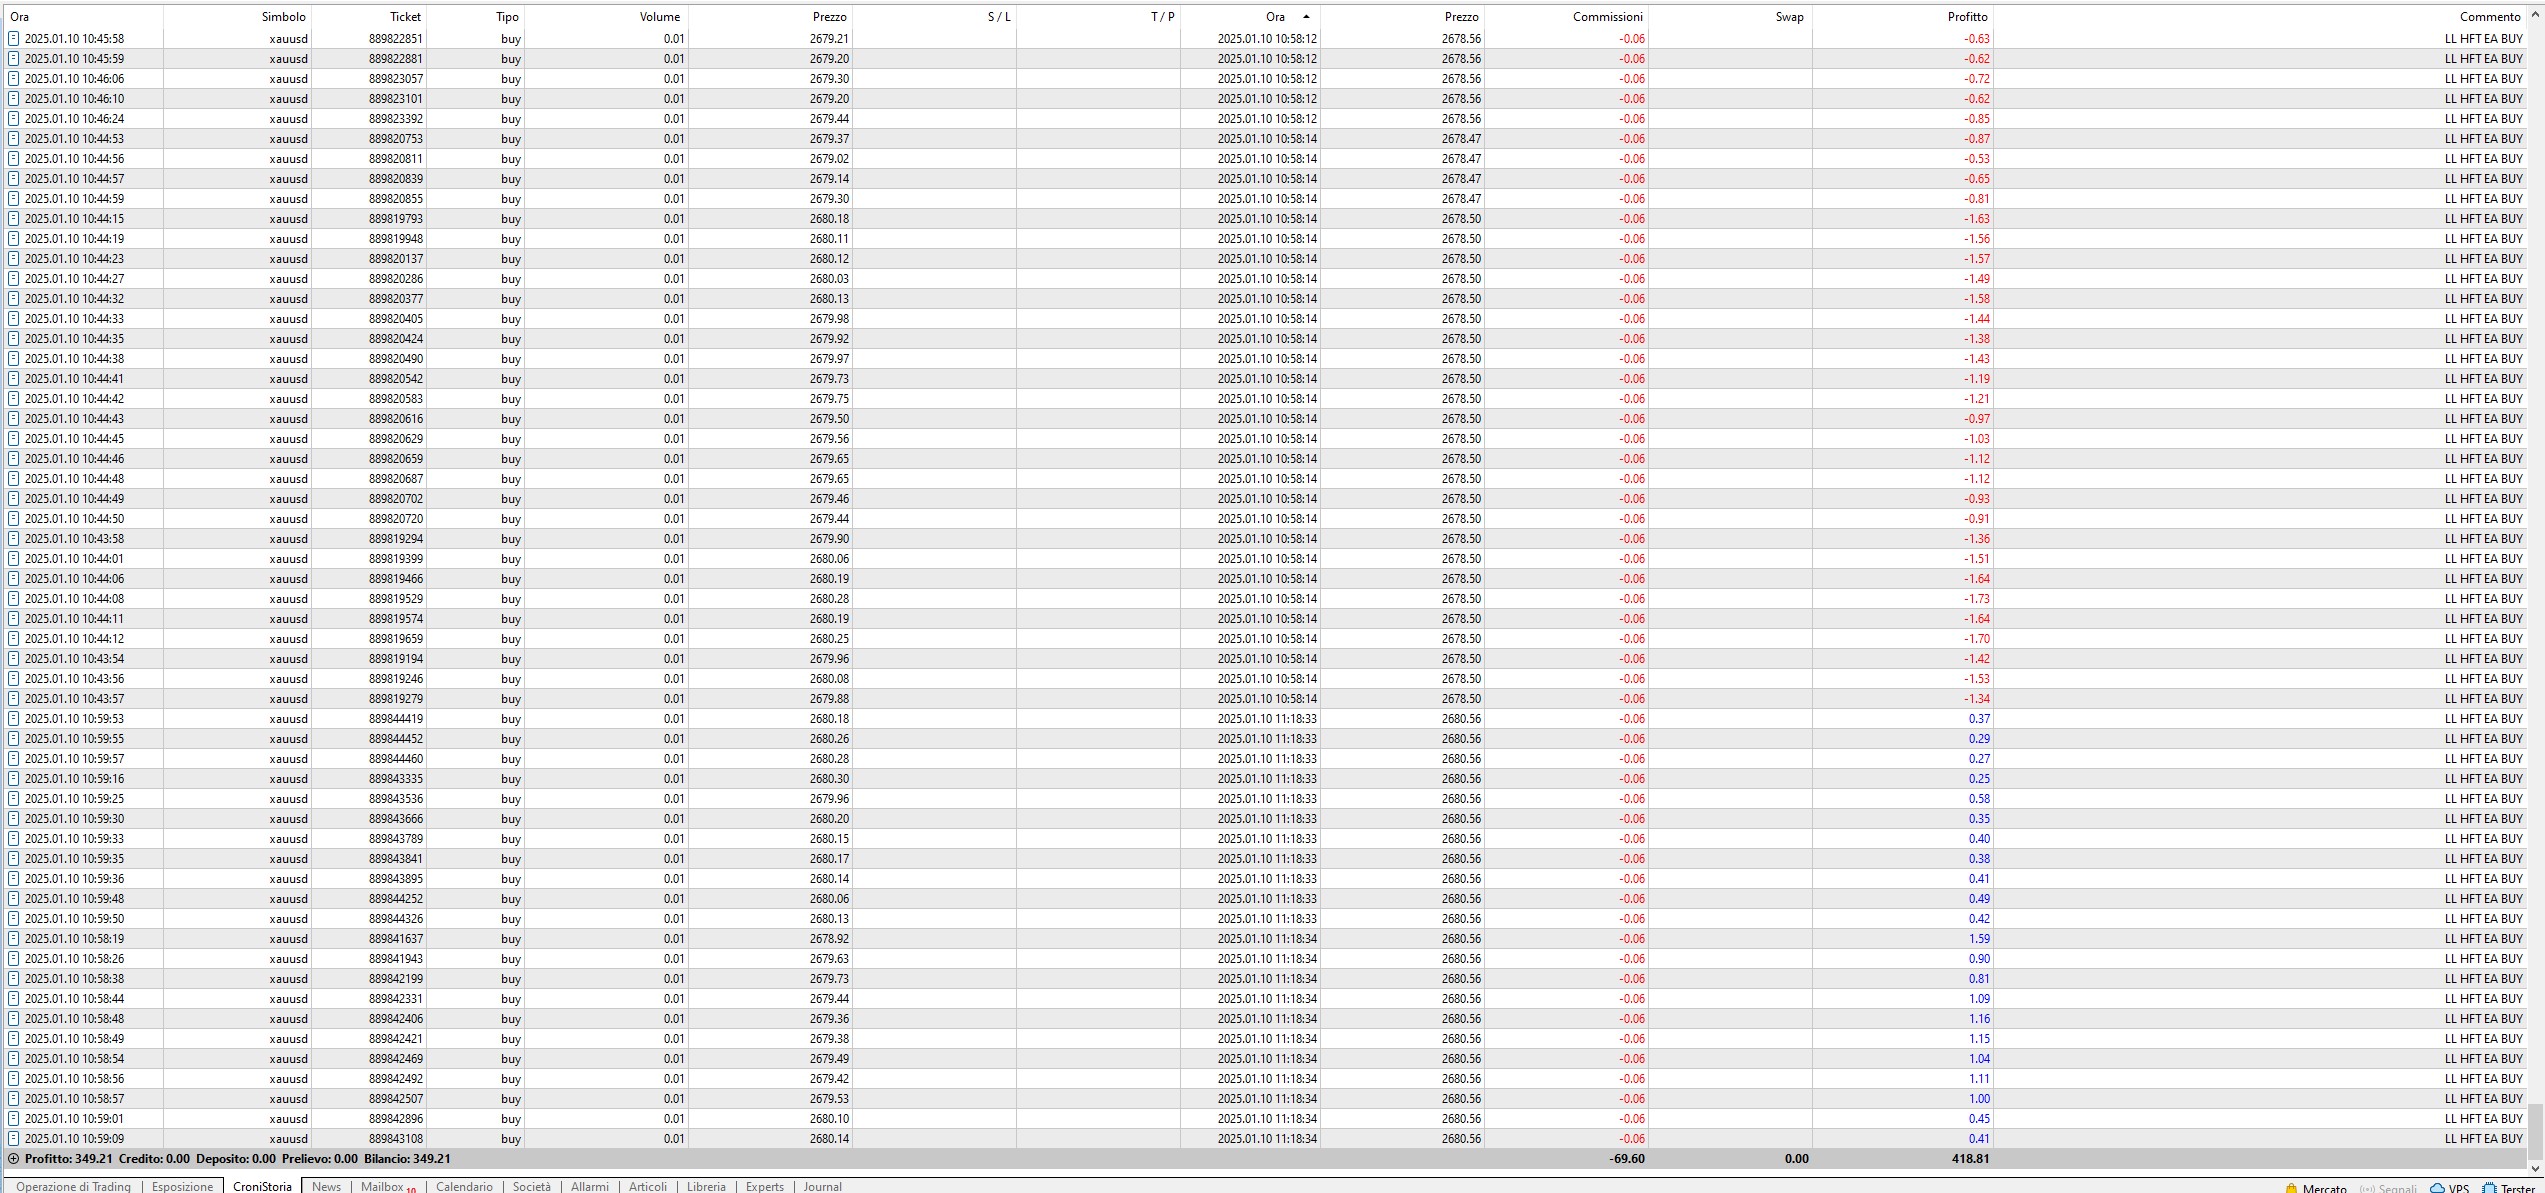This screenshot has height=1193, width=2545.
Task: Click the order icon of ticket 889841637 row
Action: (x=14, y=939)
